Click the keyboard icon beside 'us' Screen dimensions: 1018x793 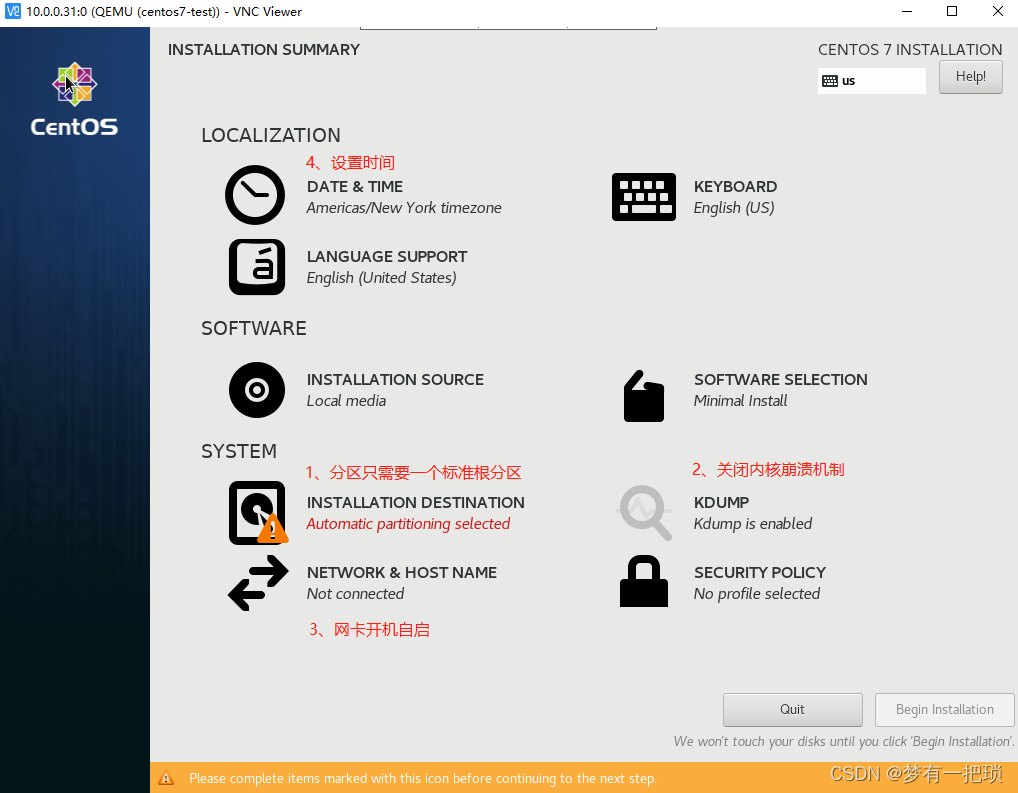pyautogui.click(x=830, y=81)
